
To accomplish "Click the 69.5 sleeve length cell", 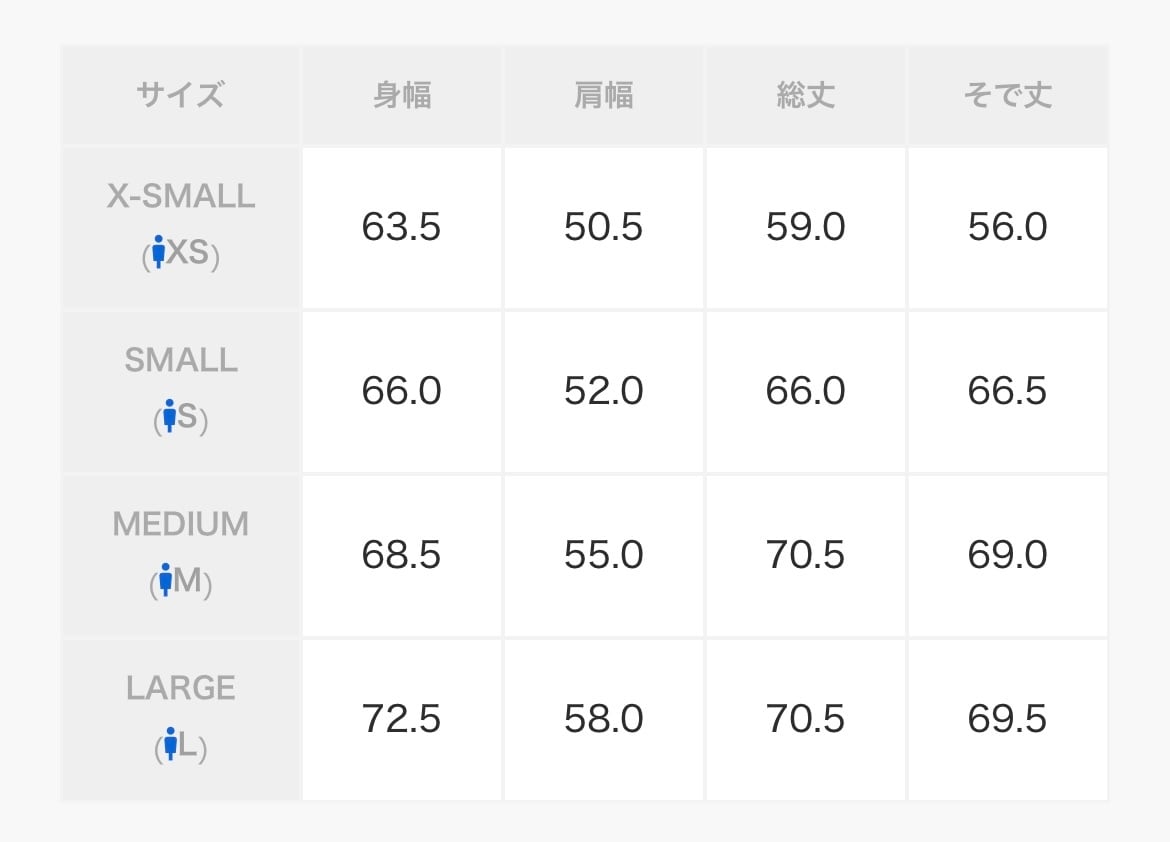I will tap(1008, 719).
